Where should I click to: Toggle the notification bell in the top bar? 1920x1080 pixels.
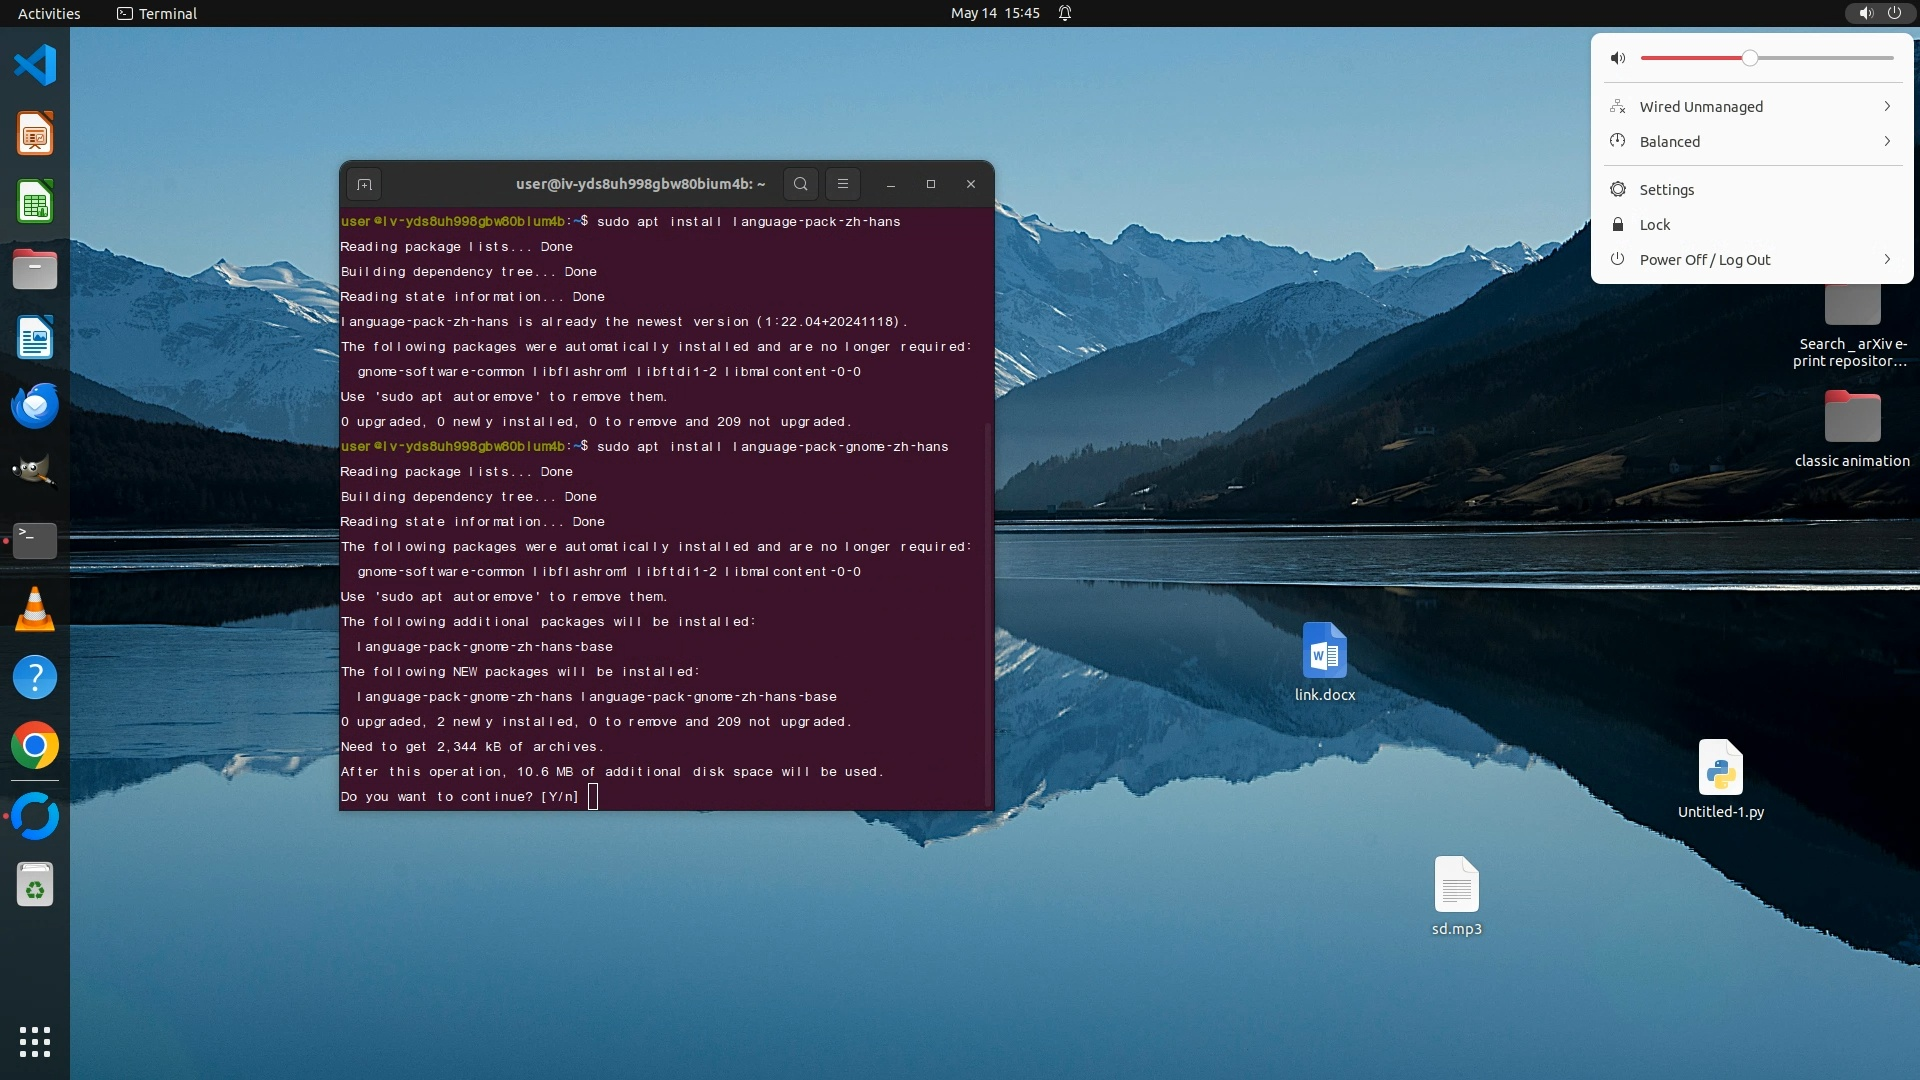[1065, 13]
